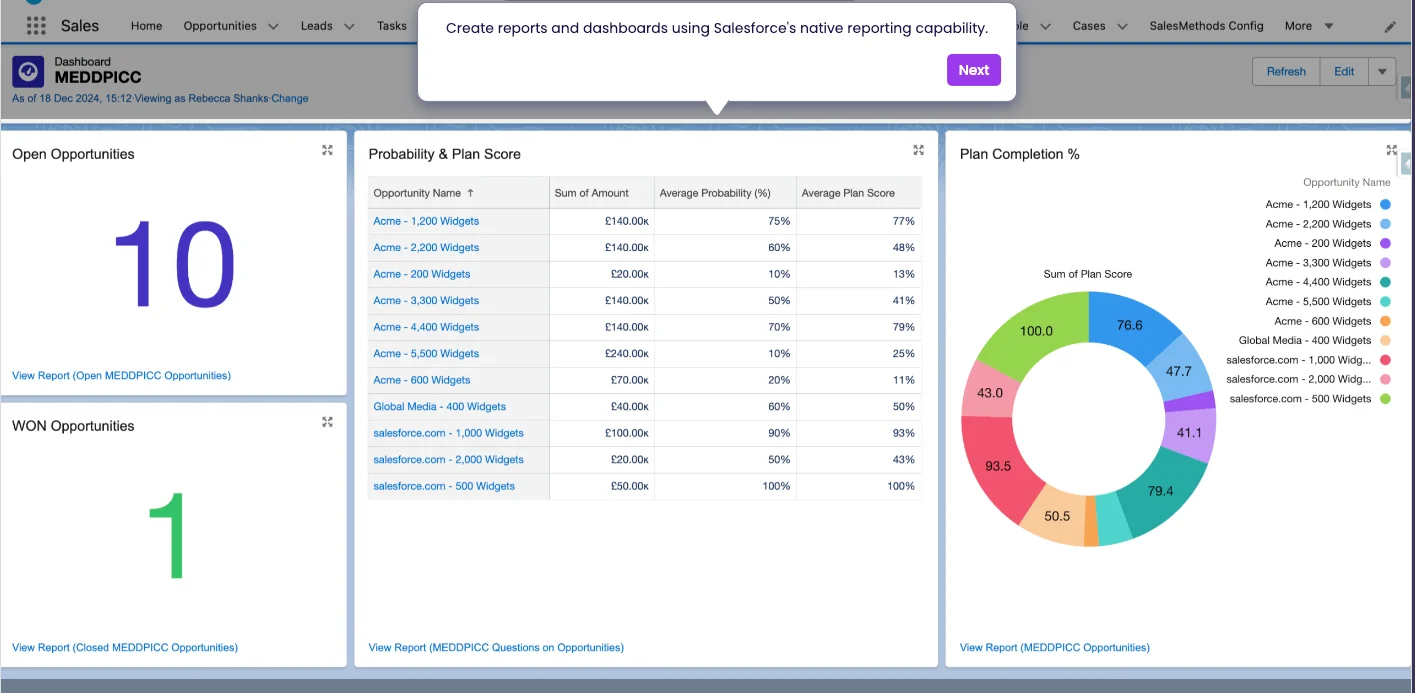View Report MEDDPICC Questions on Opportunities

tap(496, 648)
